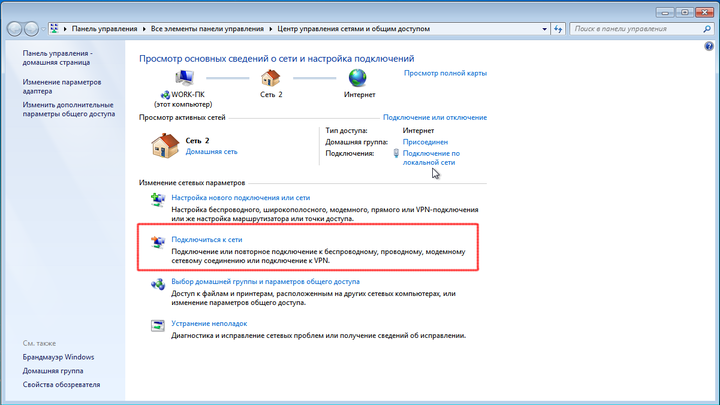Open Домашняя группа sidebar link
Image resolution: width=720 pixels, height=405 pixels.
click(53, 371)
